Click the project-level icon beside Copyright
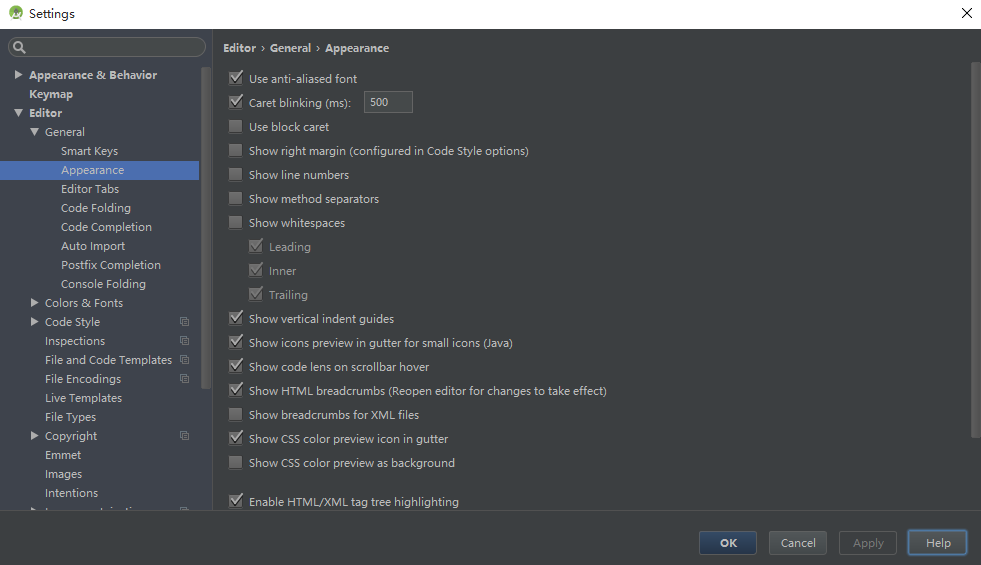Screen dimensions: 981x565 pos(184,436)
